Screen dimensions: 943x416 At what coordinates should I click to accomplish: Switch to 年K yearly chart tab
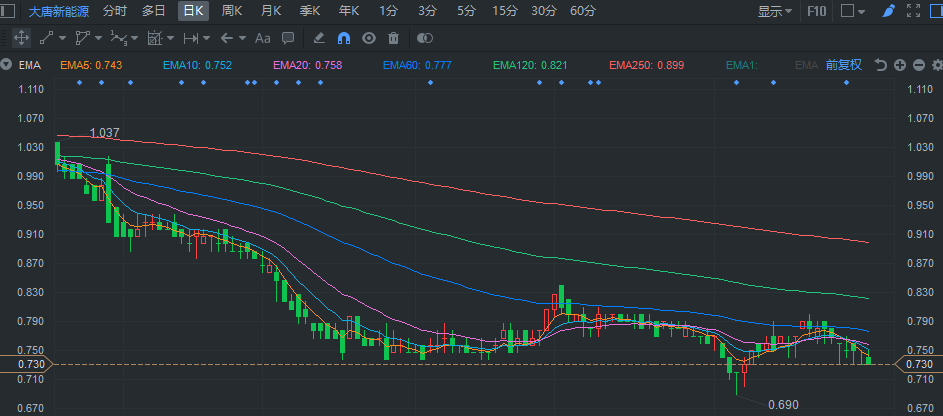(x=349, y=11)
